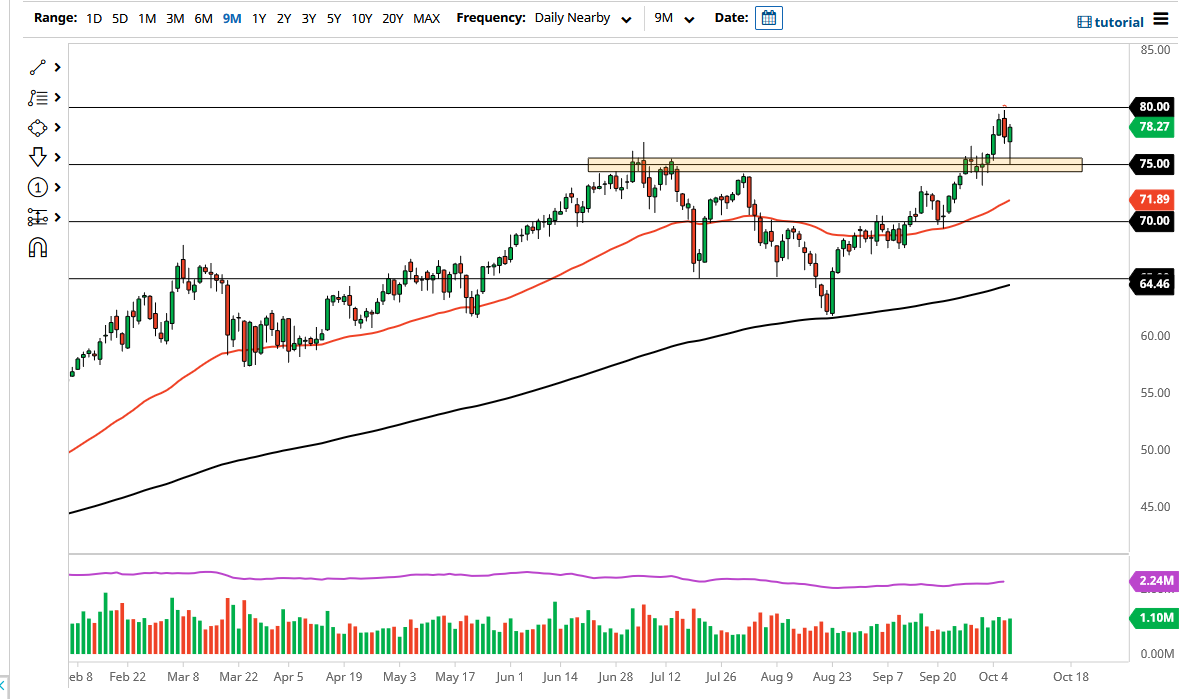Select the trendline drawing tool
This screenshot has width=1184, height=699.
point(37,67)
